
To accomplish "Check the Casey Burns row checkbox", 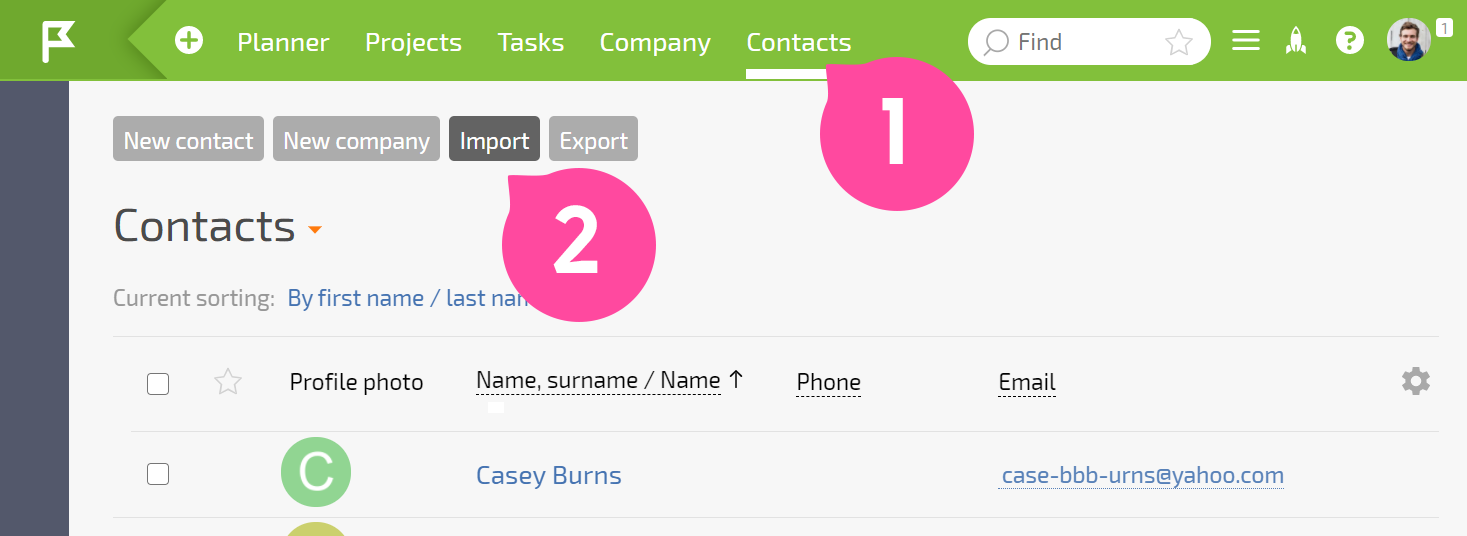I will pos(158,474).
